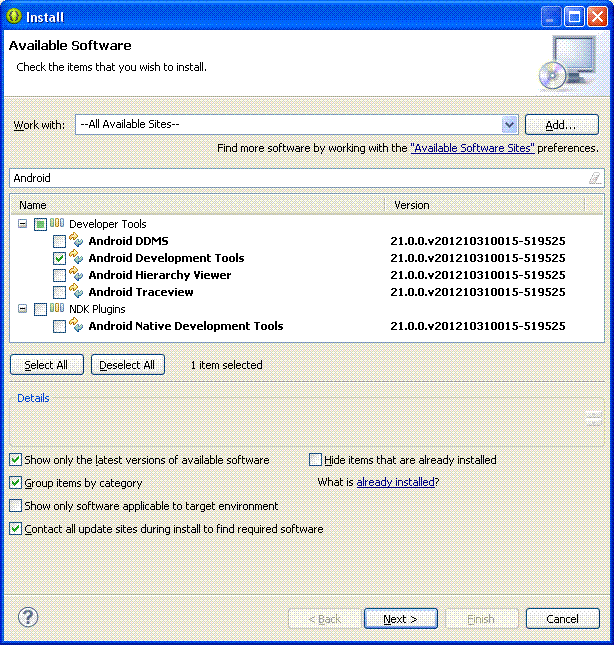This screenshot has height=645, width=614.
Task: Check Android Native Development Tools checkbox
Action: tap(59, 326)
